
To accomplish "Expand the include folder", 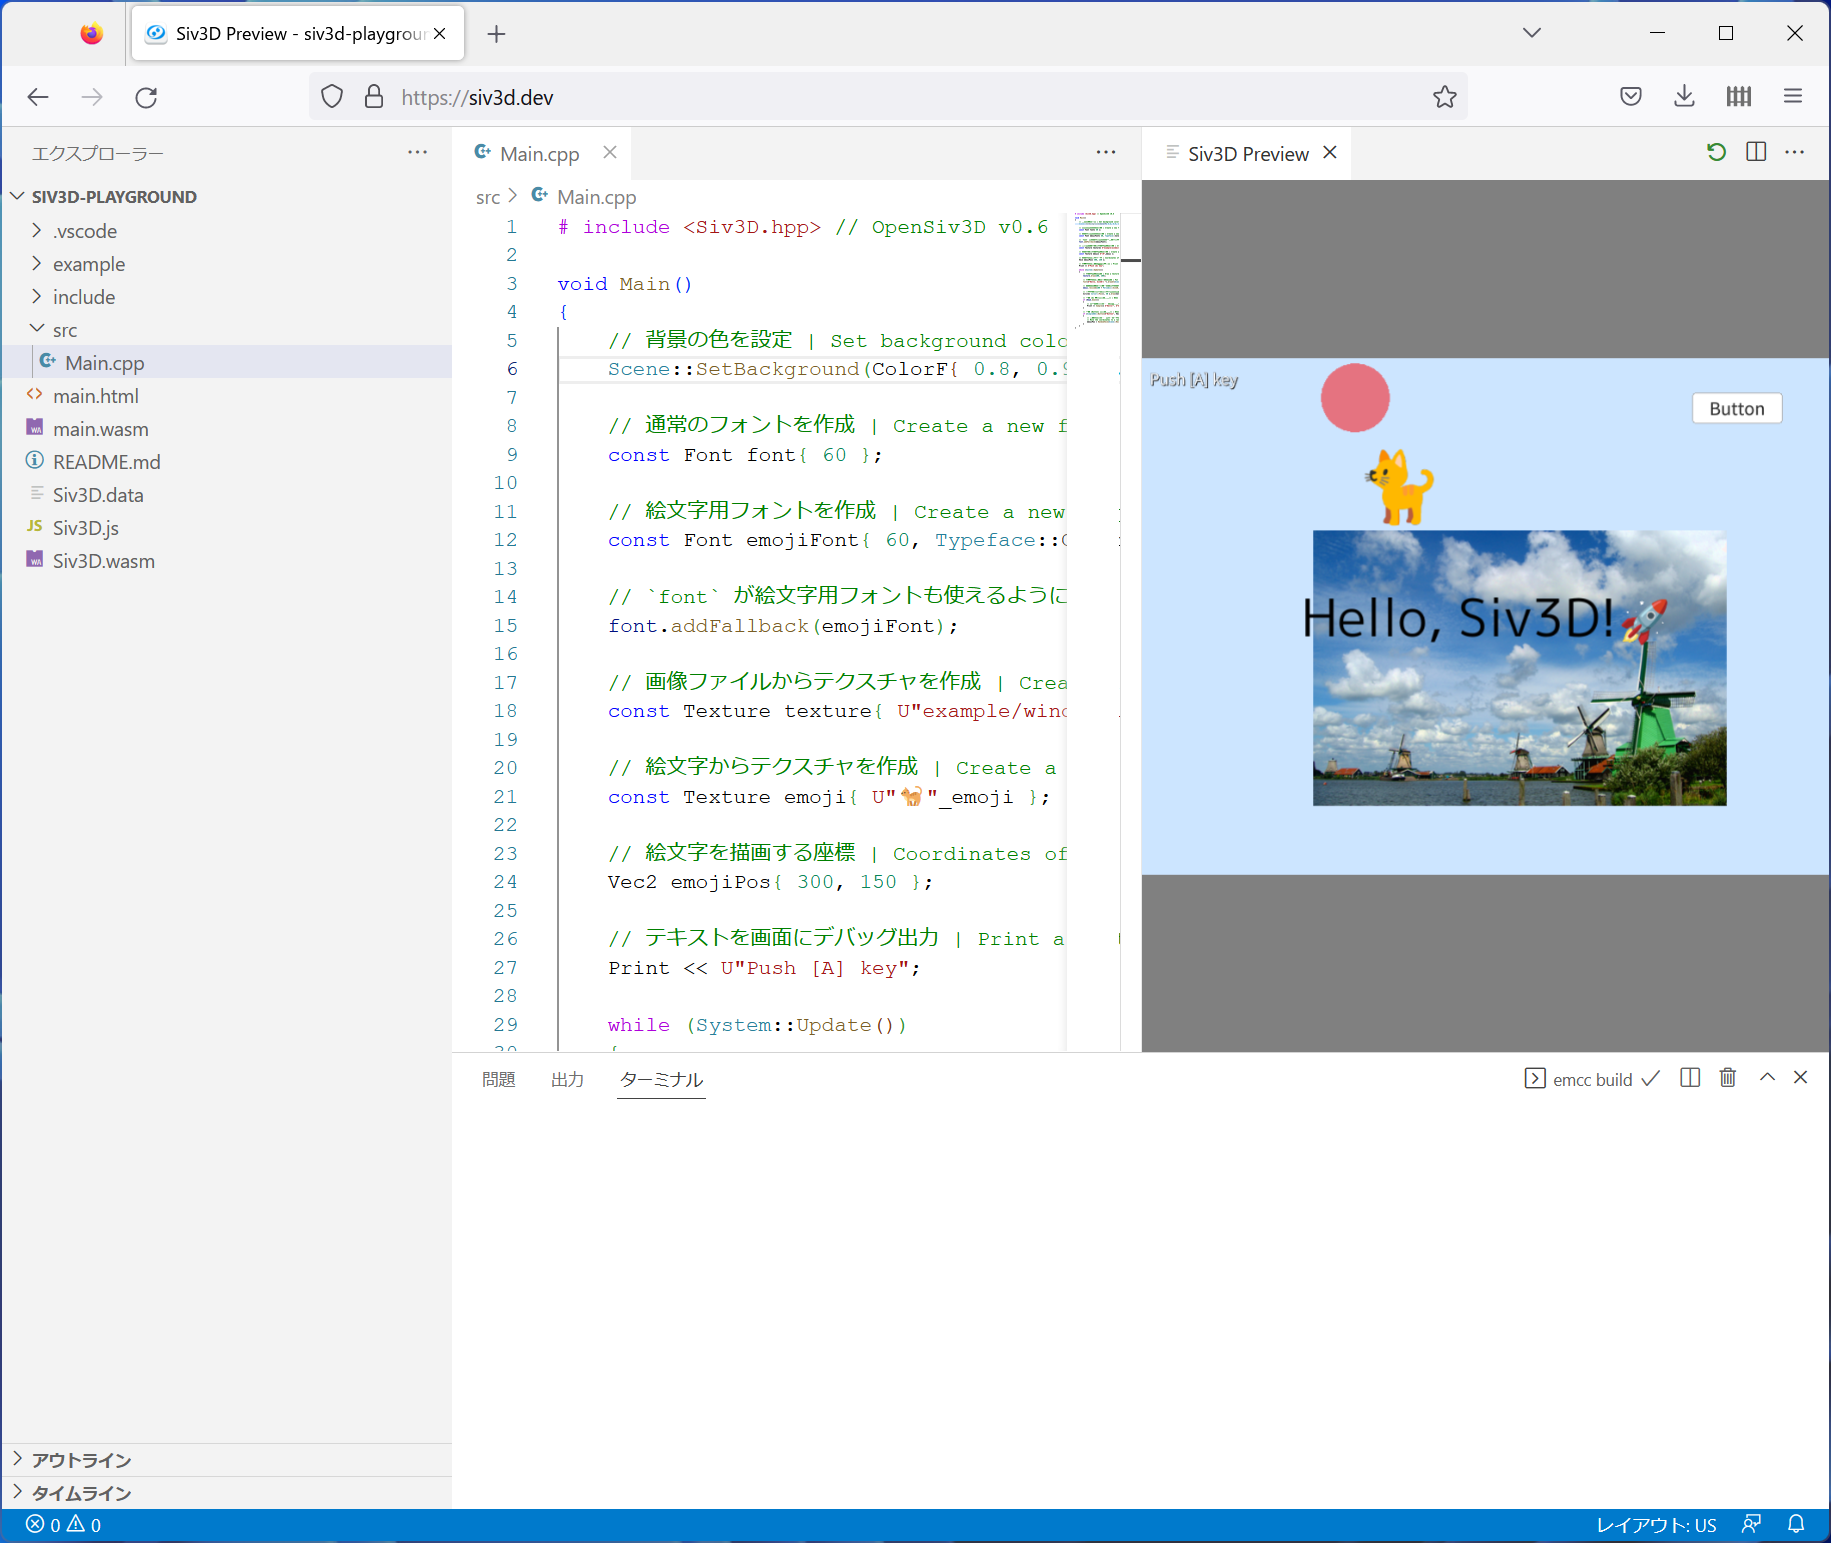I will tap(84, 296).
